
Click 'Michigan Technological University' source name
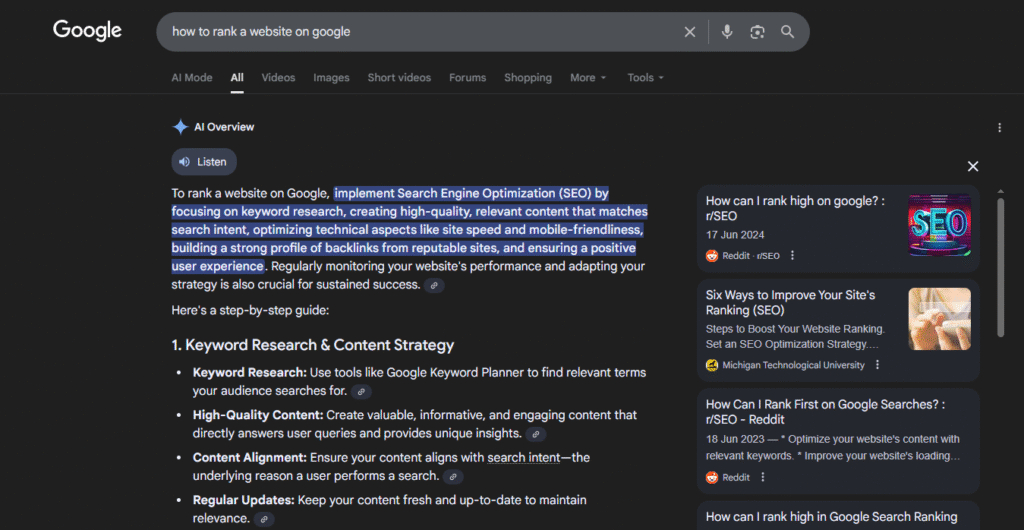[793, 366]
